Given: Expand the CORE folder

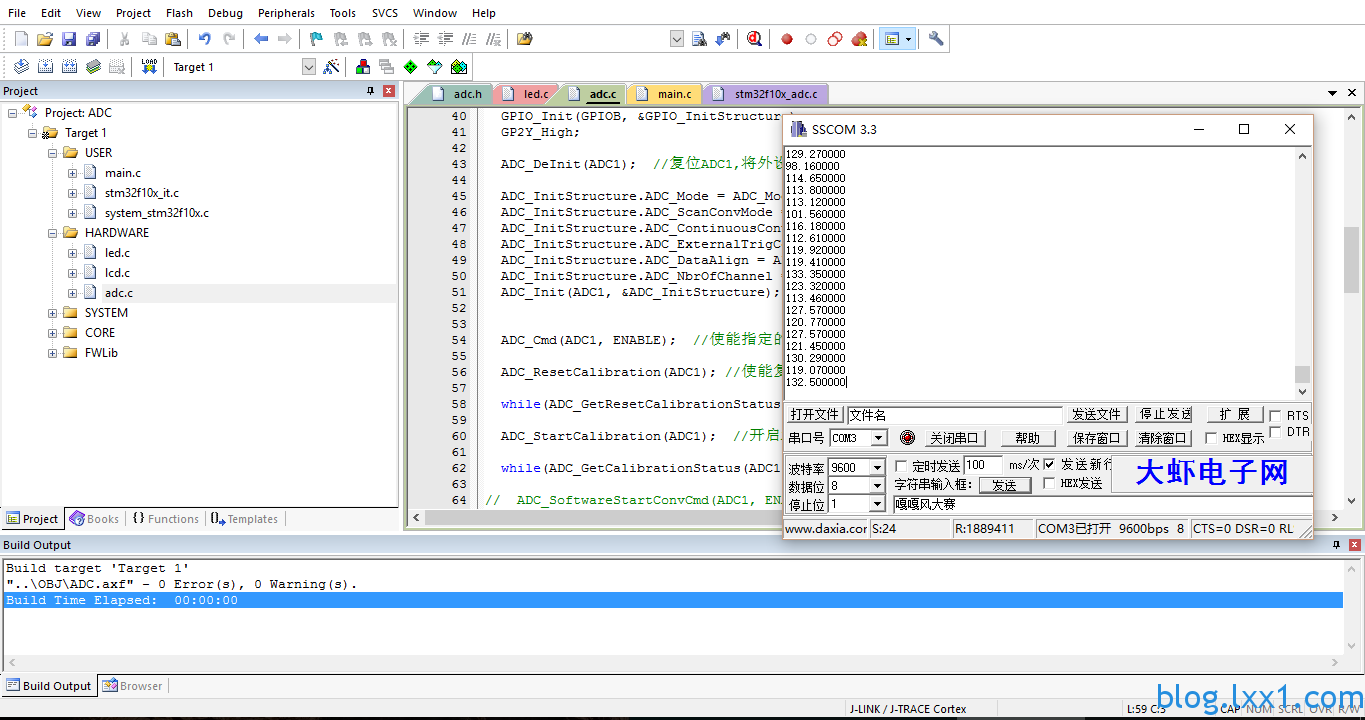Looking at the screenshot, I should point(53,333).
